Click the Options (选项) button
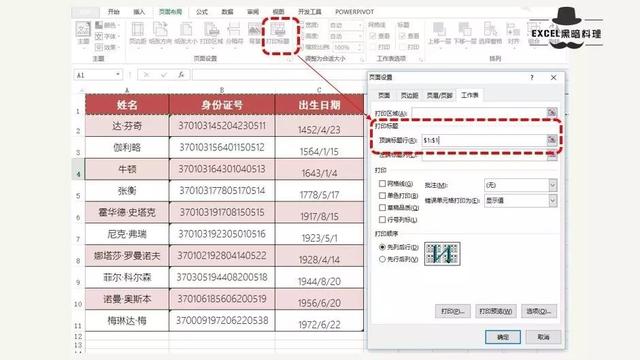The image size is (640, 360). tap(538, 311)
